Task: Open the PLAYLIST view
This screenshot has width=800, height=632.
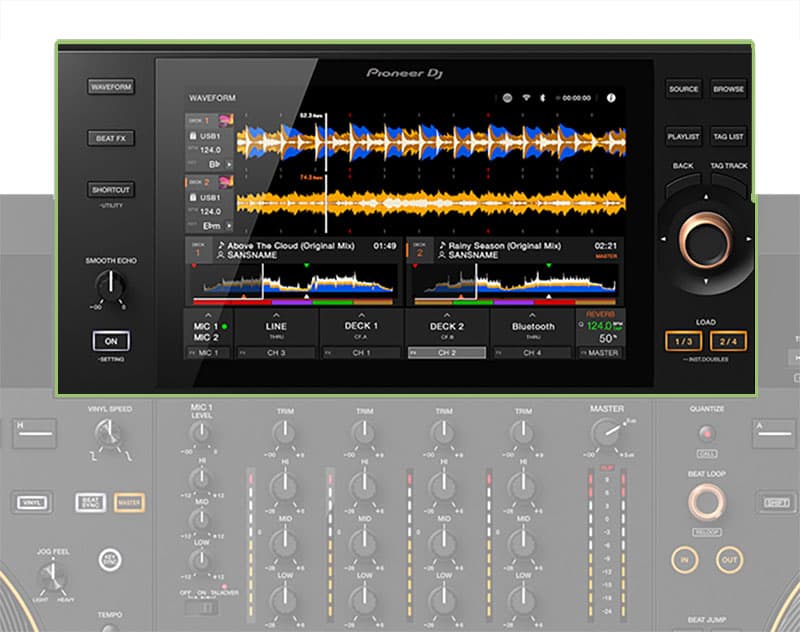Action: point(684,137)
